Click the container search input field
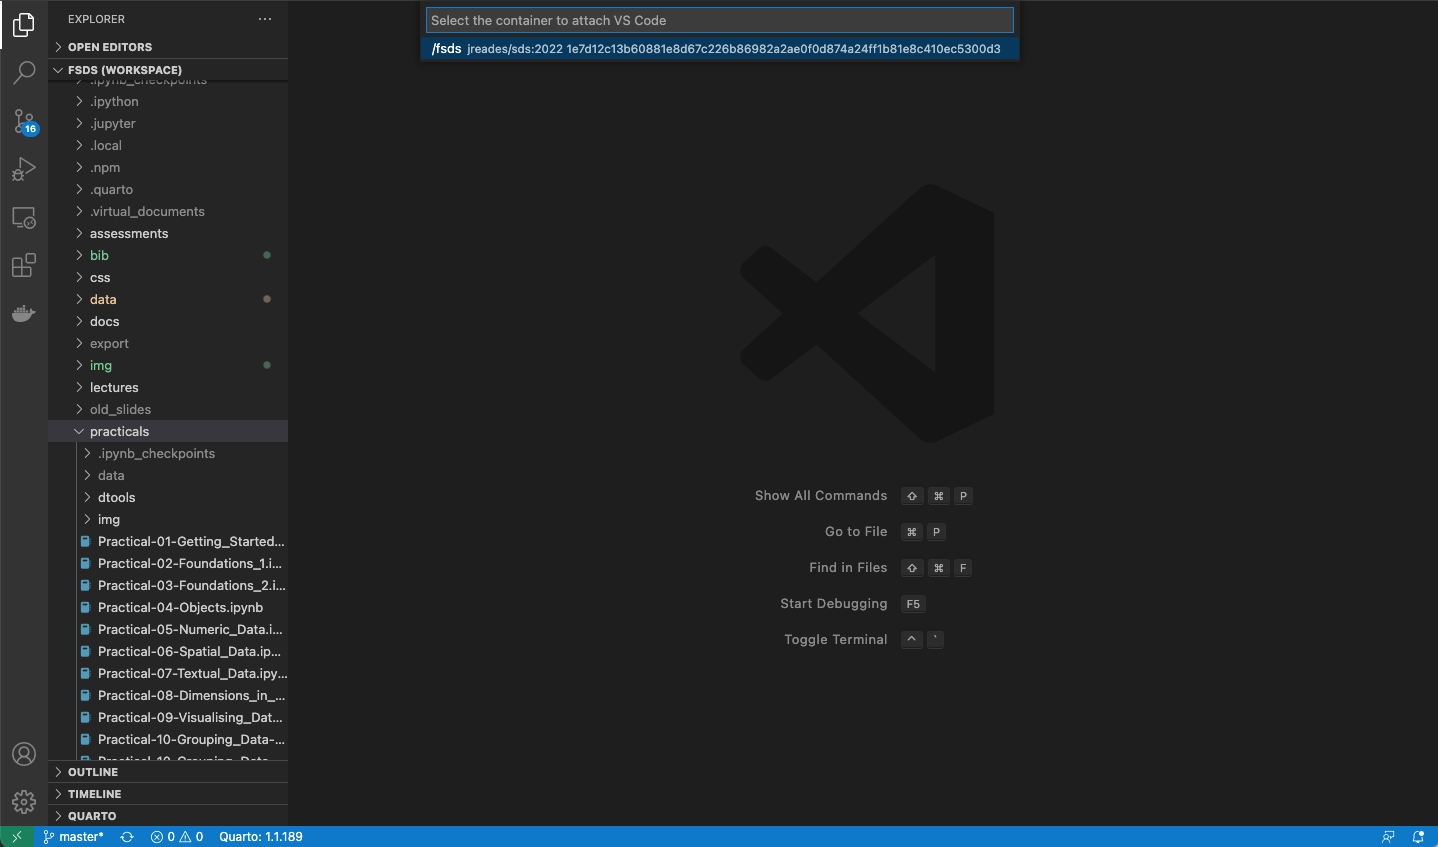1438x847 pixels. click(x=720, y=20)
